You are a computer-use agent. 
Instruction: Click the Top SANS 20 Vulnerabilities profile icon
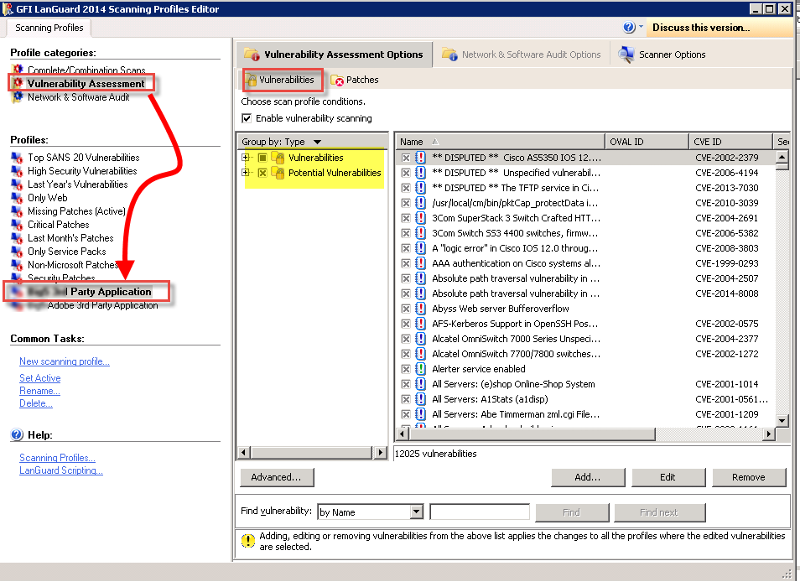[17, 158]
